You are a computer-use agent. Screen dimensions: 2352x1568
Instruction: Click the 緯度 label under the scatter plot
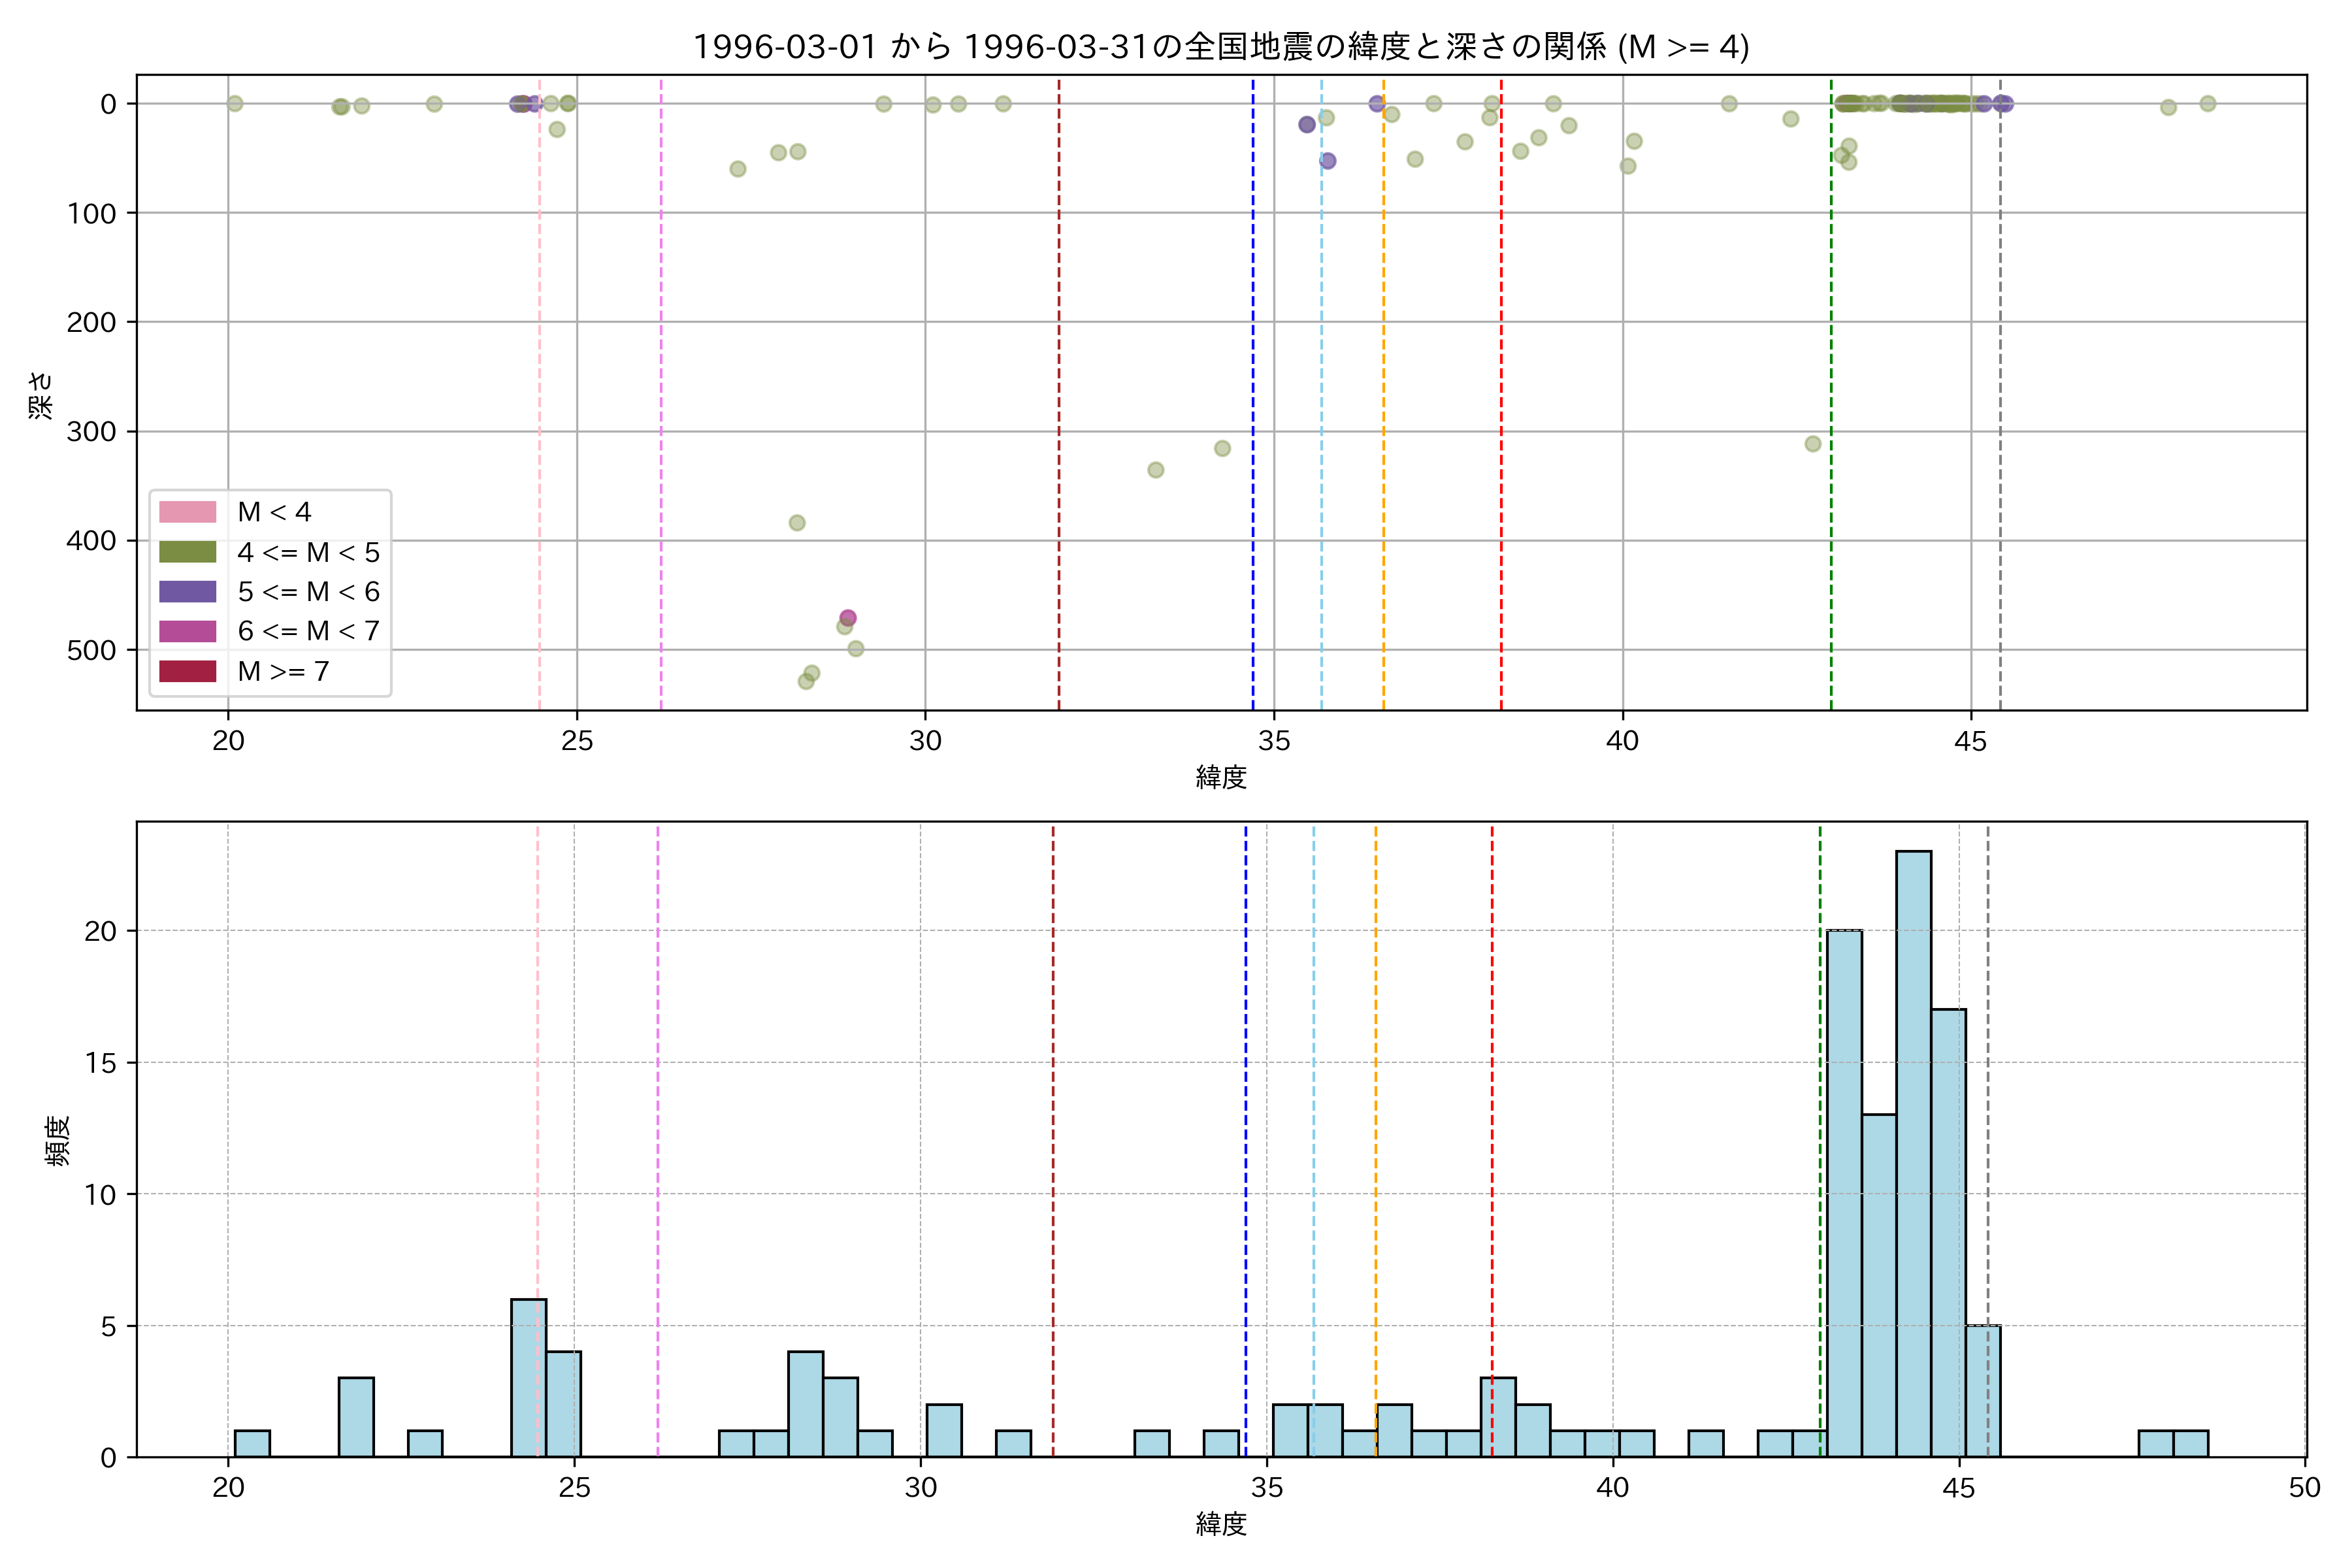click(x=1221, y=777)
